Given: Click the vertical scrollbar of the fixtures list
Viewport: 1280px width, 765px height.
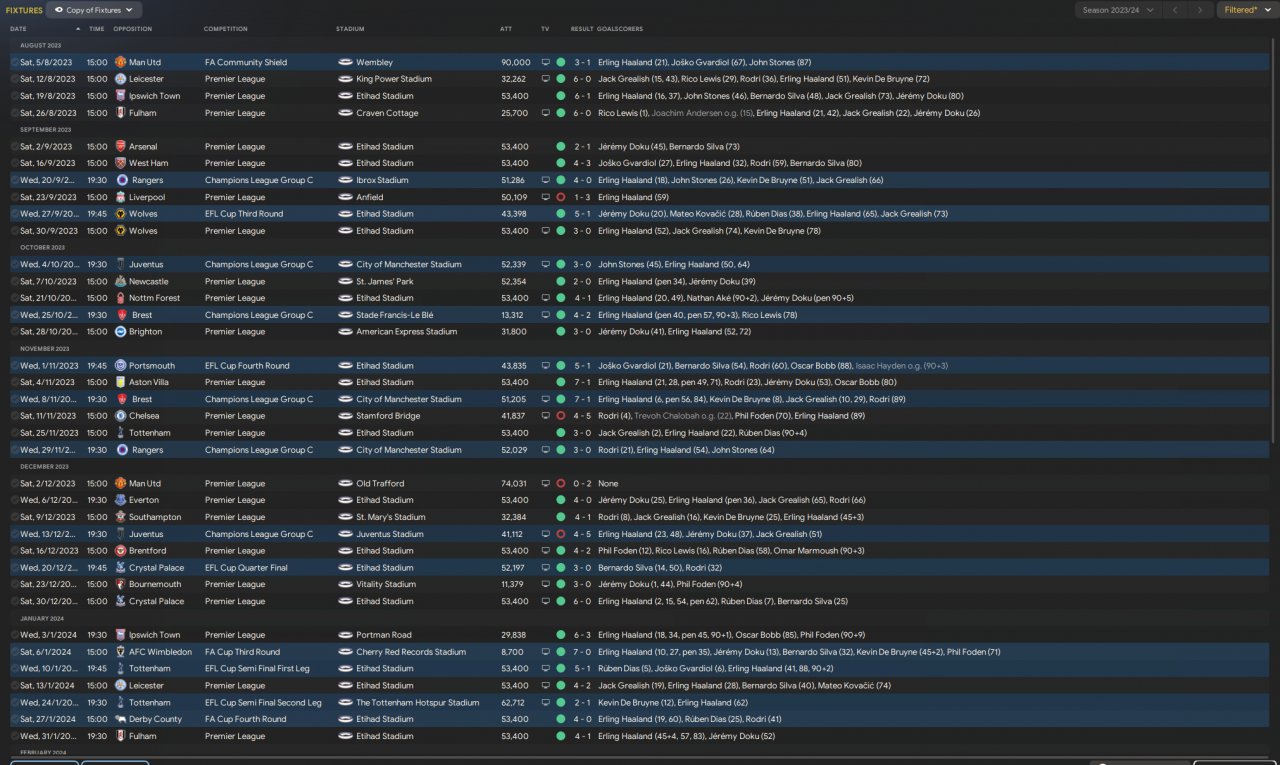Looking at the screenshot, I should click(x=1275, y=240).
